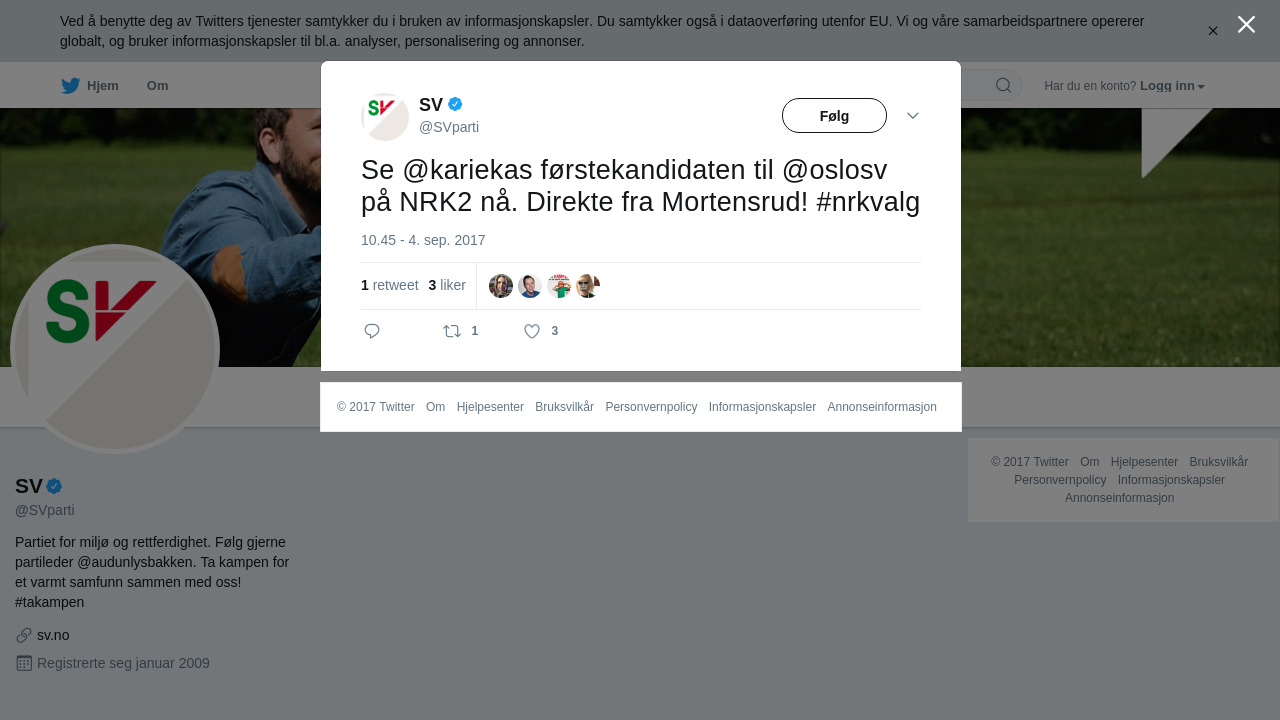The image size is (1280, 720).
Task: Close the tweet overlay with large X
Action: click(x=1246, y=24)
